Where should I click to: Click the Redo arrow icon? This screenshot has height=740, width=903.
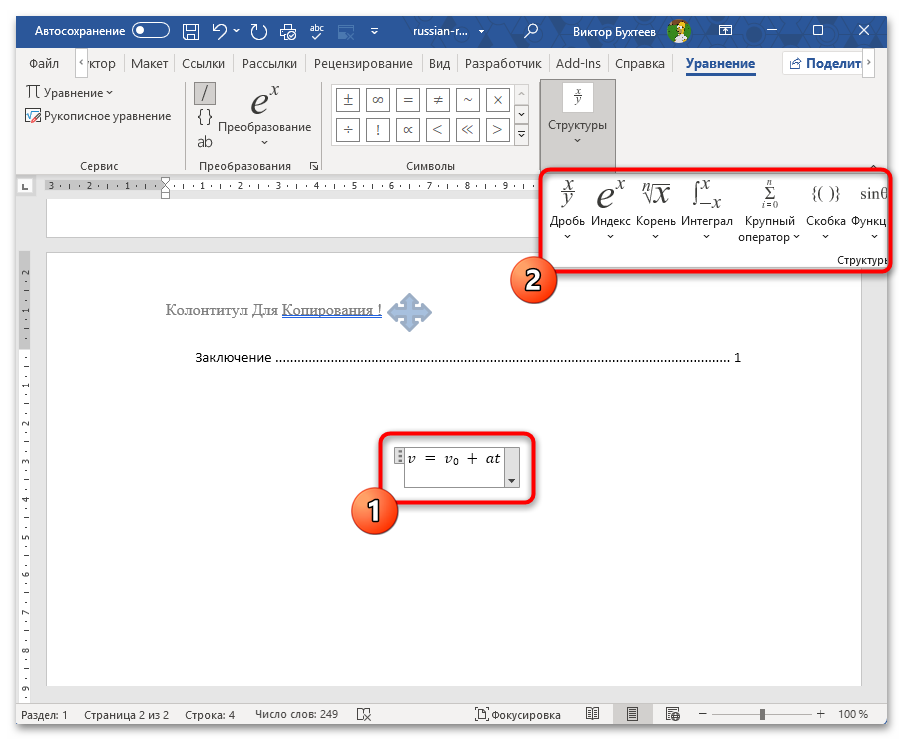259,31
